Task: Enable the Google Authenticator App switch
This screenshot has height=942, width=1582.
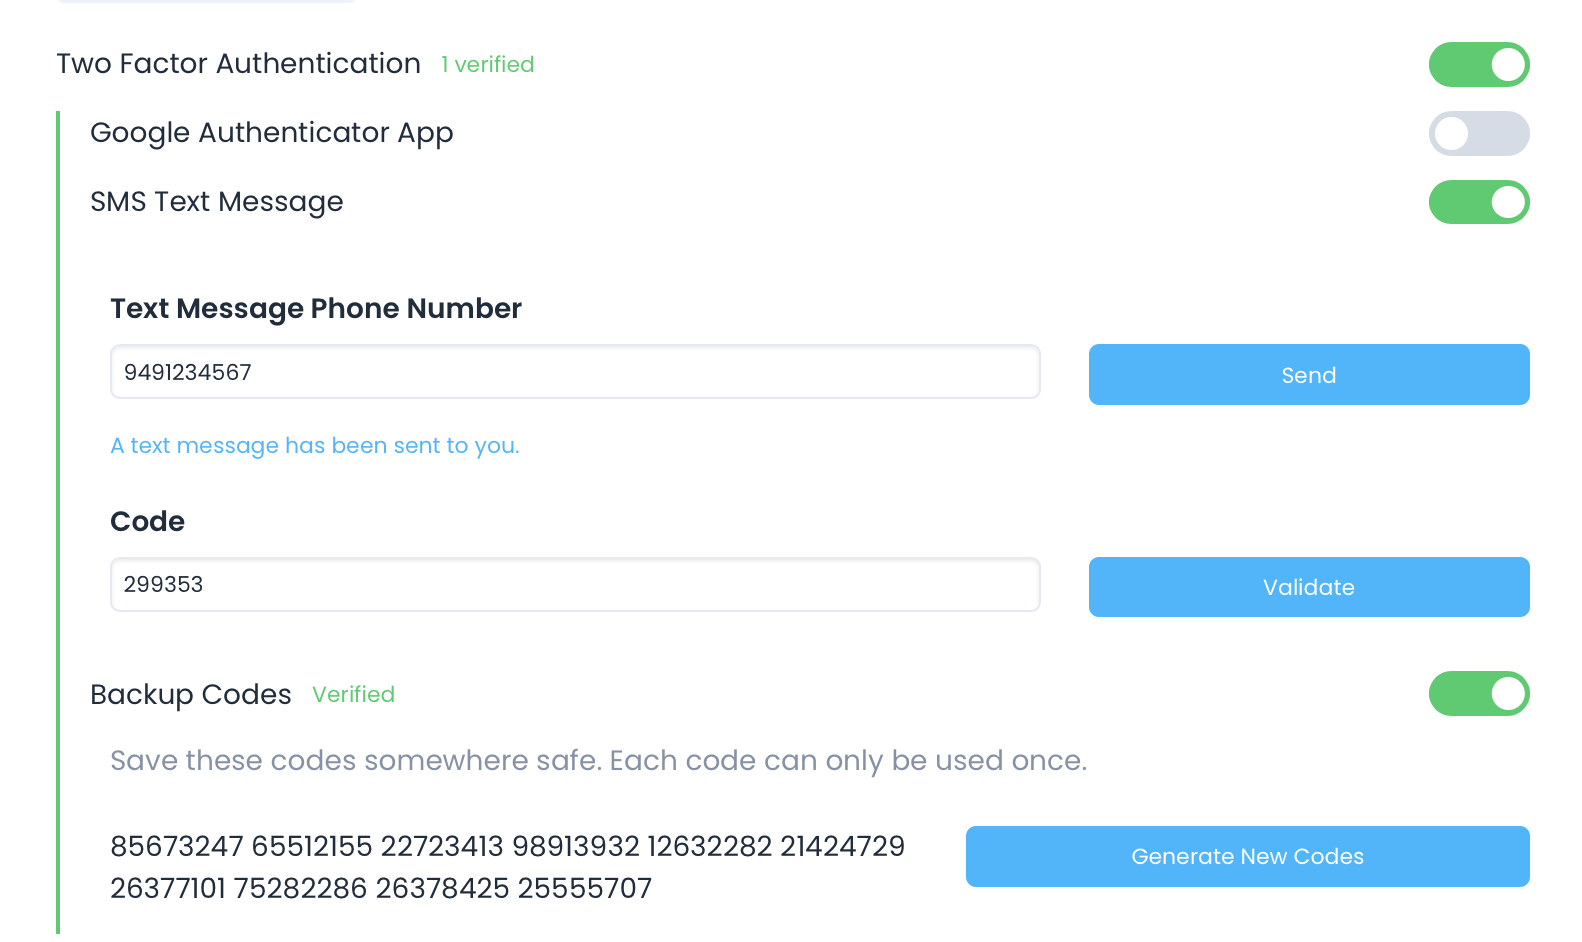Action: [x=1478, y=134]
